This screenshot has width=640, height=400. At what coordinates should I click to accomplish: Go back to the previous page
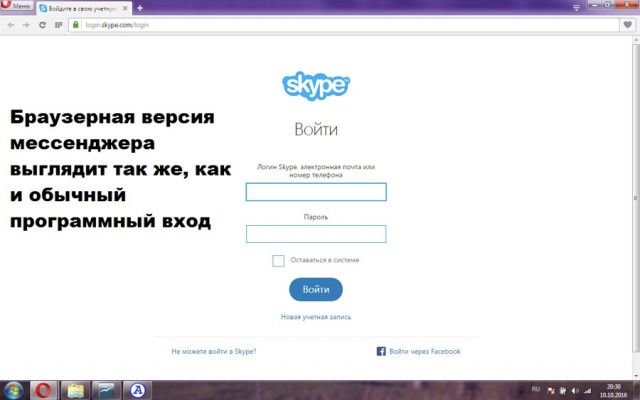[x=11, y=25]
